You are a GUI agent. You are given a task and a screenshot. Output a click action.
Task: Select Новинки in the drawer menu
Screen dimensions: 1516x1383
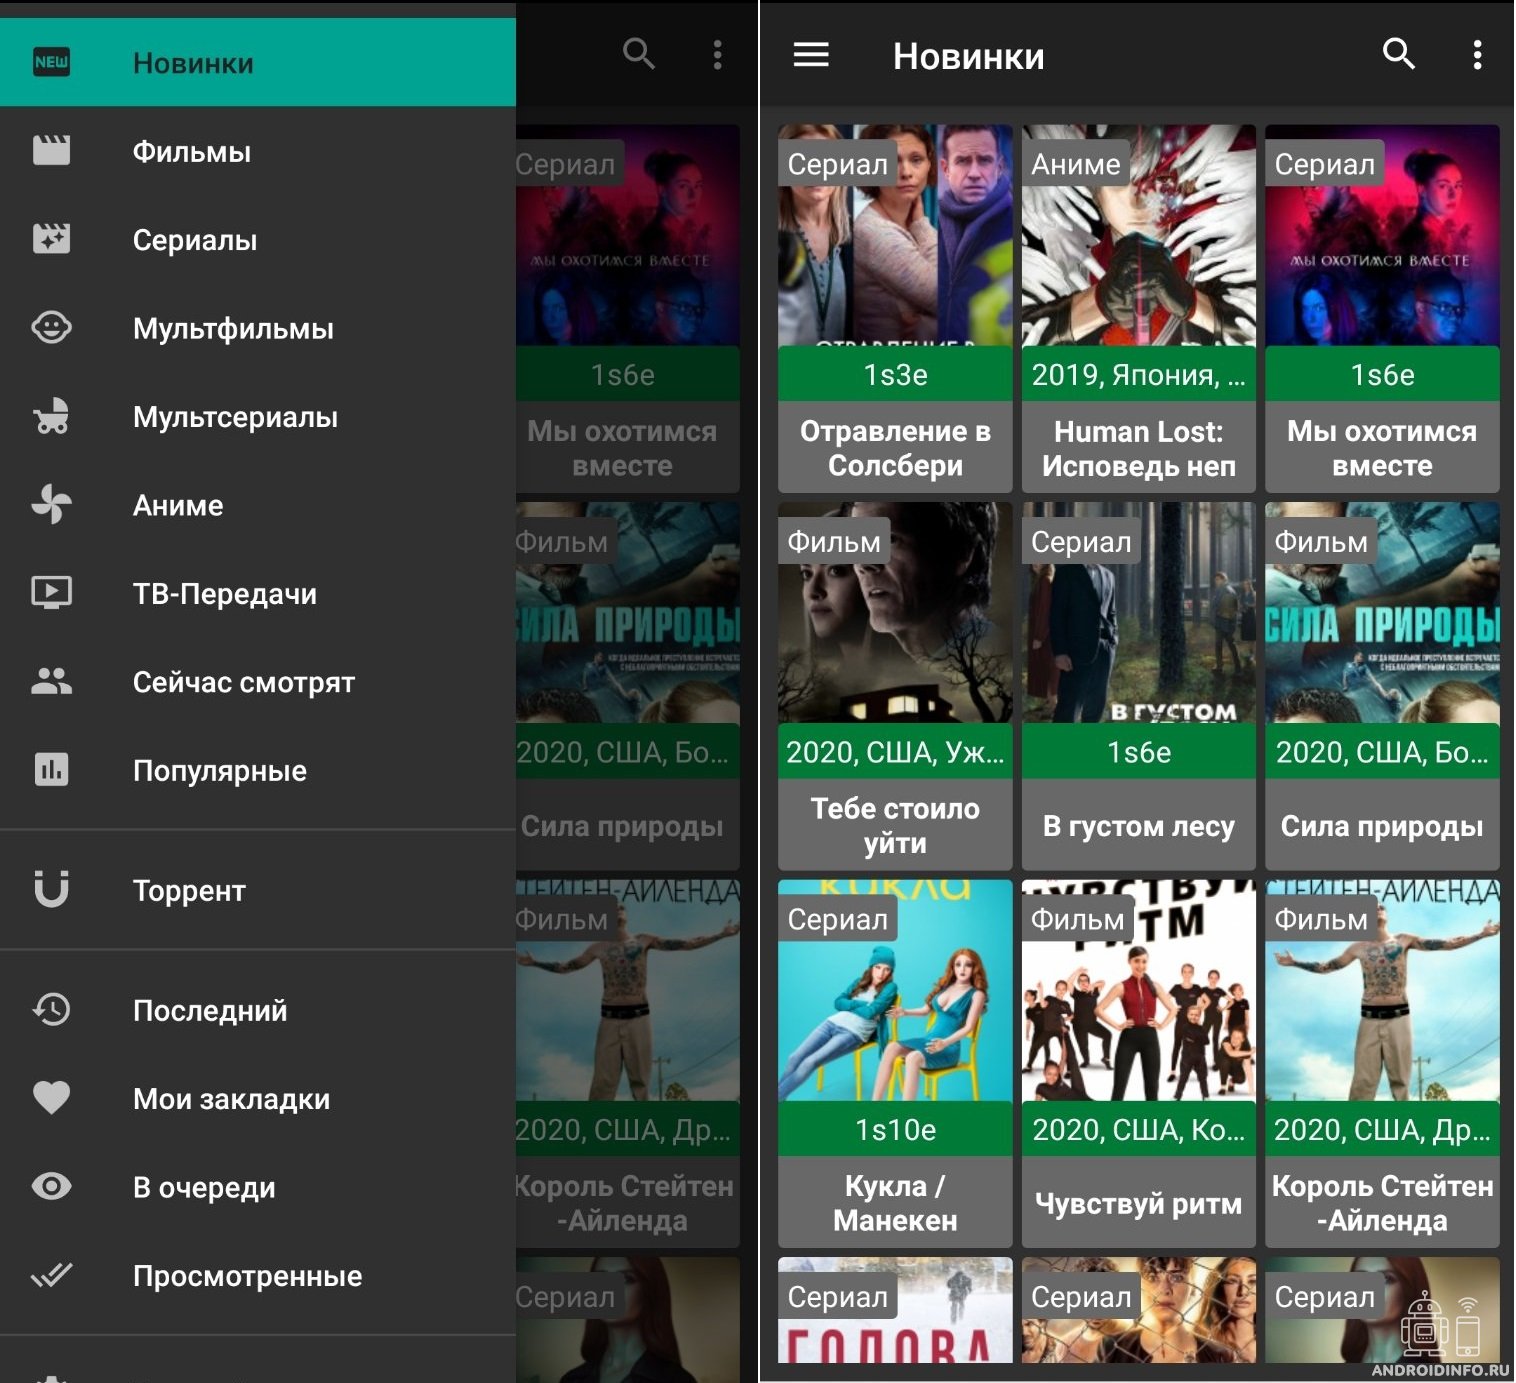tap(193, 63)
